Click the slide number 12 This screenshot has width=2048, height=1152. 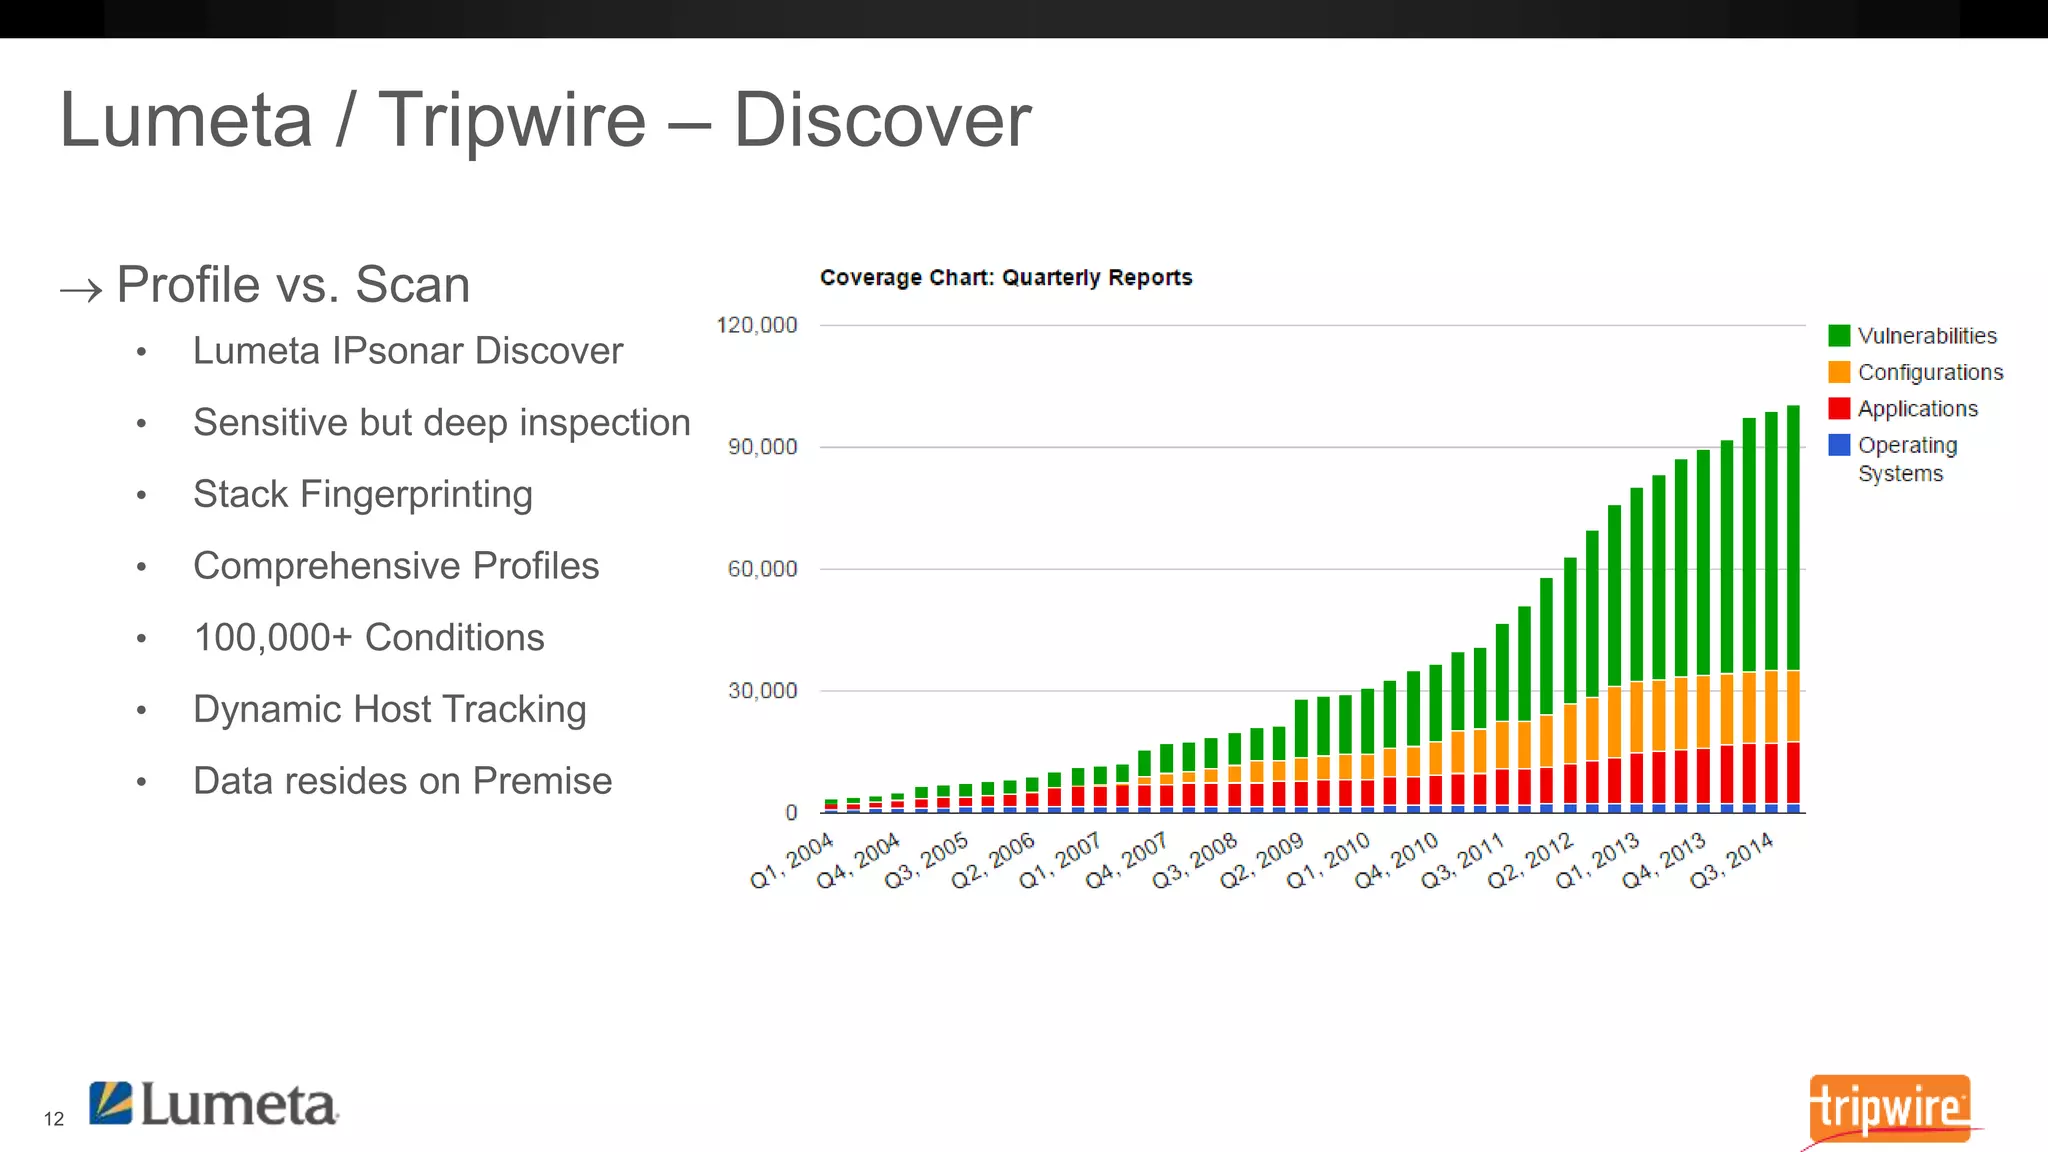coord(54,1119)
